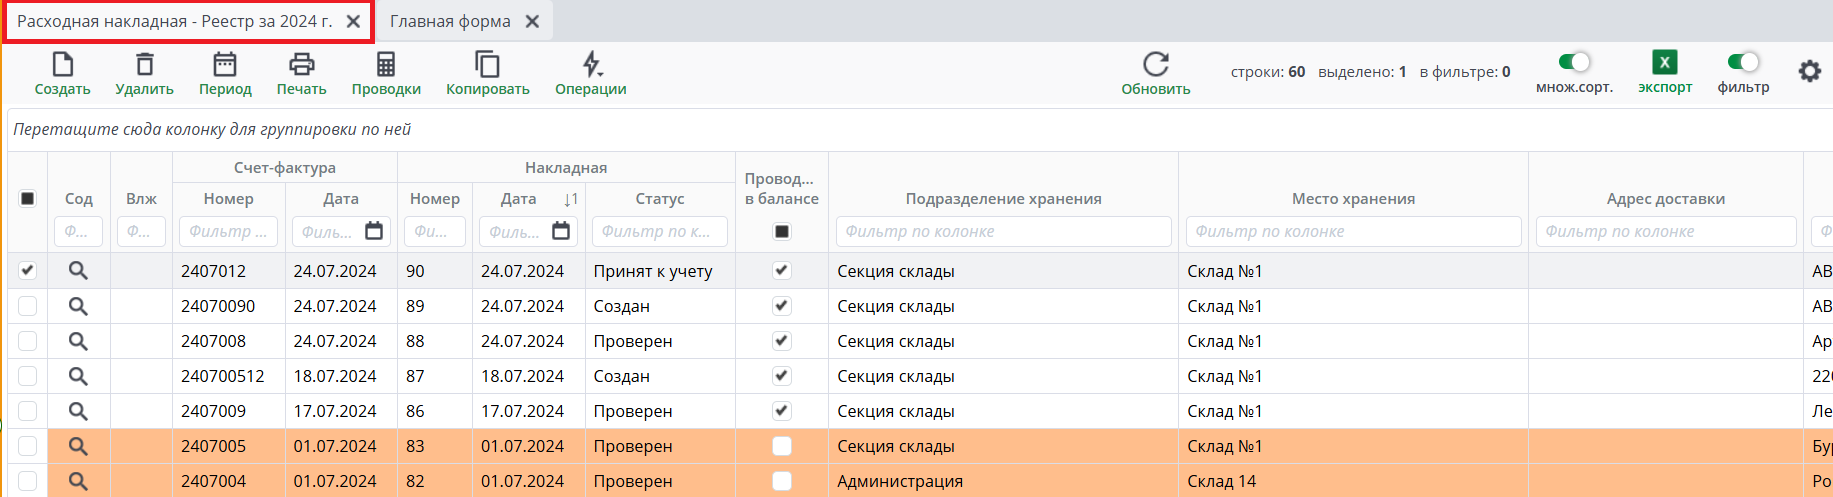This screenshot has height=497, width=1833.
Task: Open date picker in Накладная Дата filter
Action: (x=561, y=231)
